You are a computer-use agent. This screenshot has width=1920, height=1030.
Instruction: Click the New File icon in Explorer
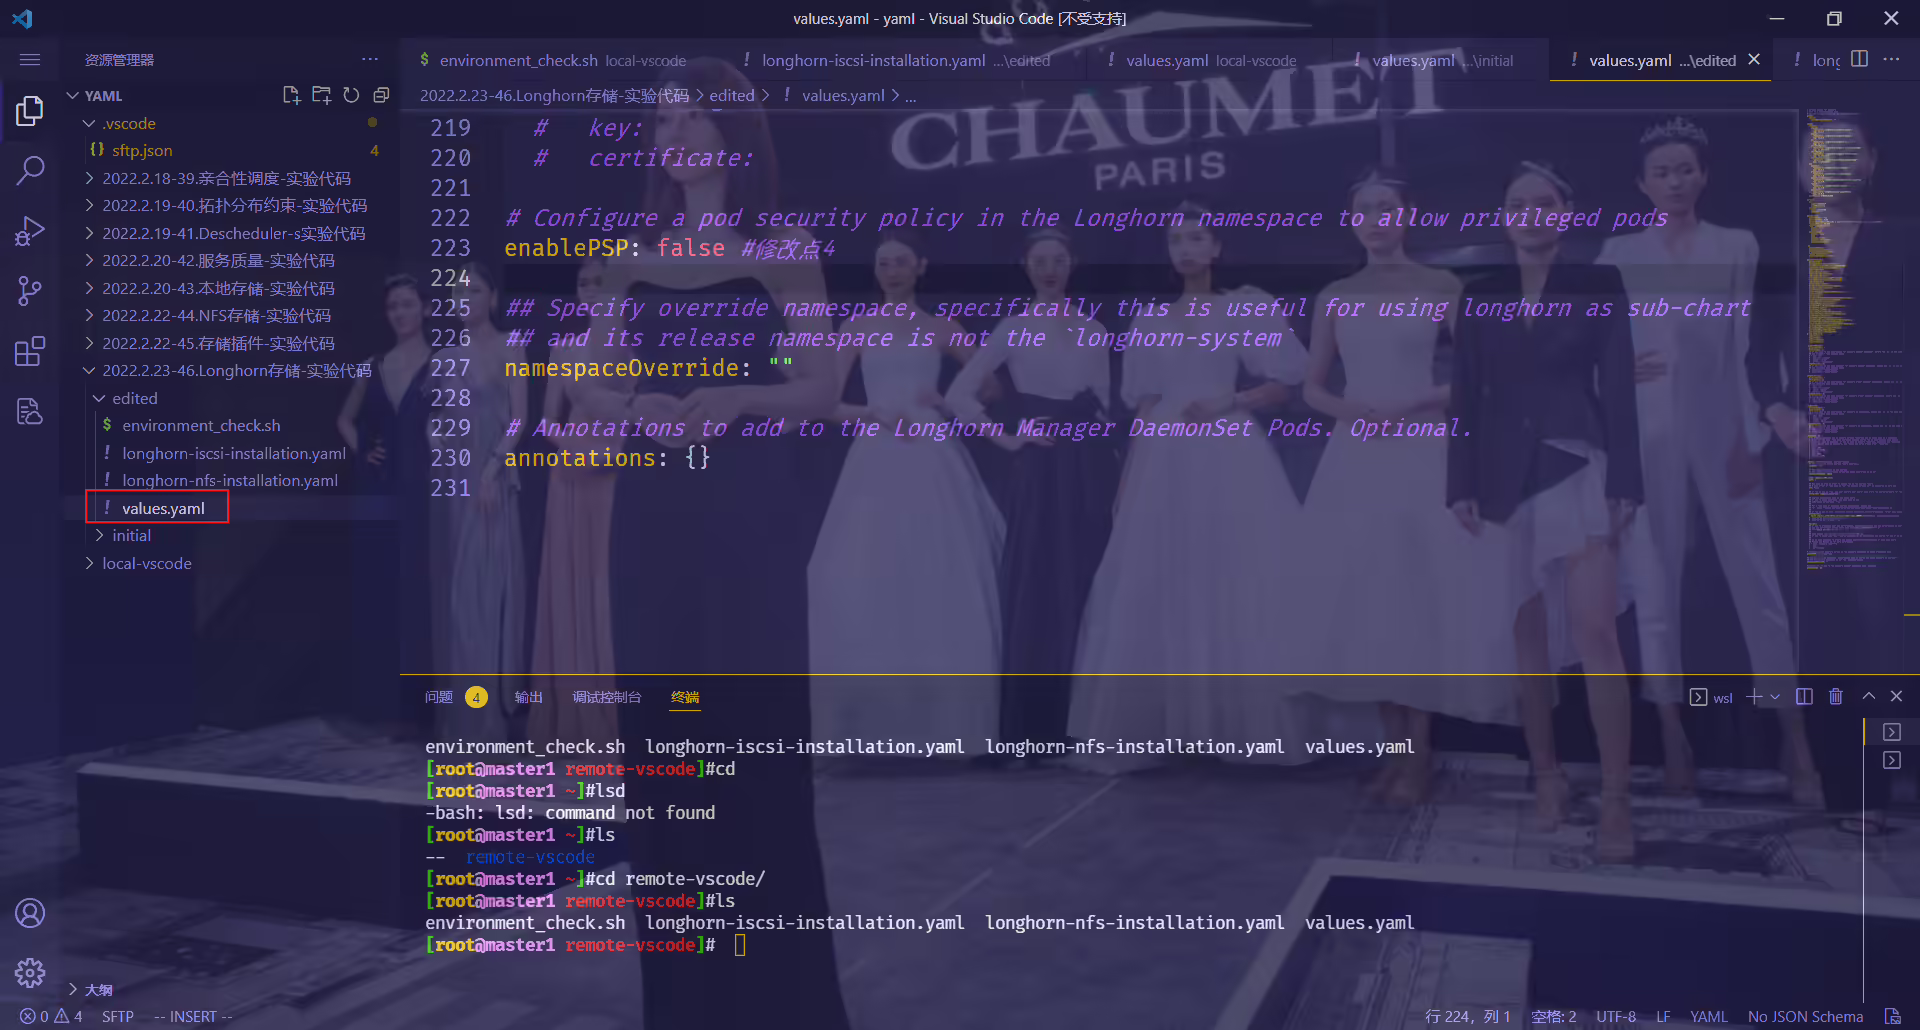click(291, 95)
